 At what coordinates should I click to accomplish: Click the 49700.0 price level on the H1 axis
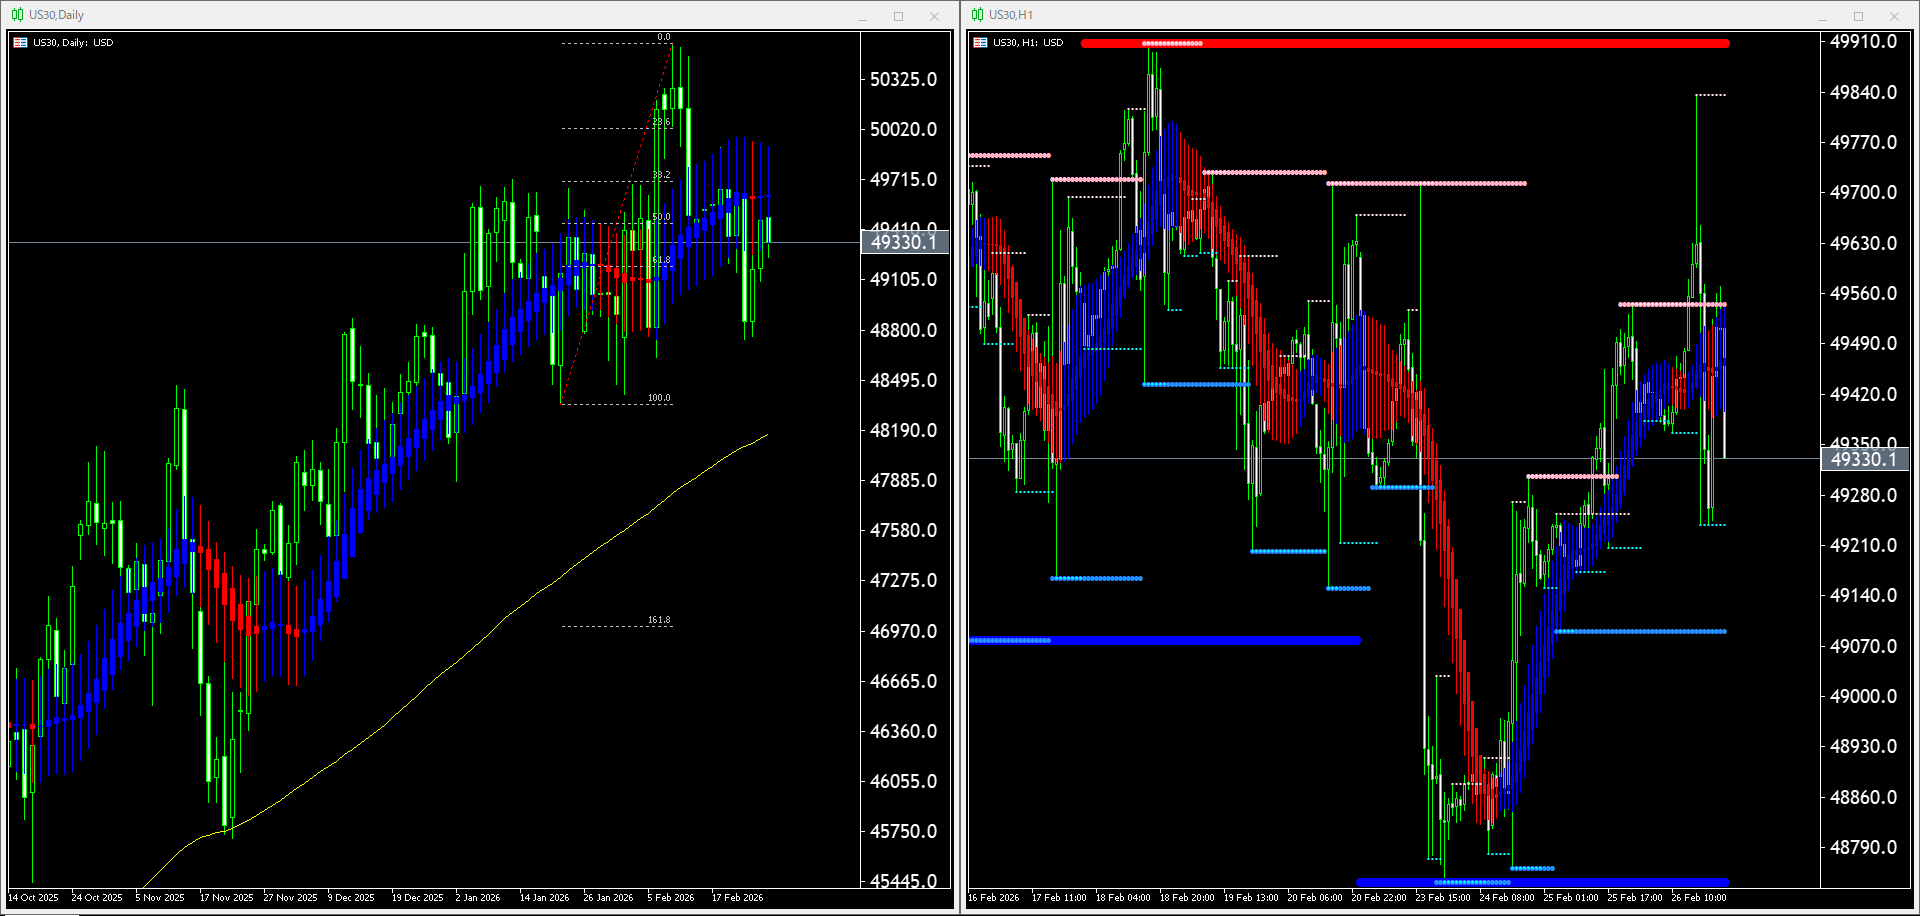pos(1864,192)
